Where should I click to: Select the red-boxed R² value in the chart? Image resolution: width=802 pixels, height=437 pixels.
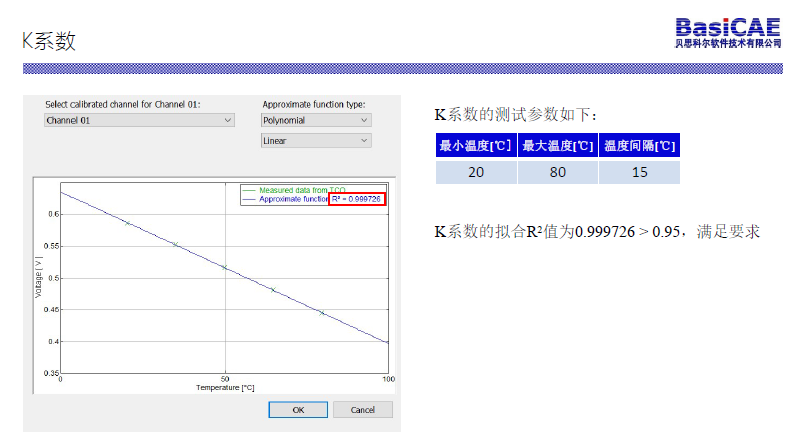coord(357,199)
